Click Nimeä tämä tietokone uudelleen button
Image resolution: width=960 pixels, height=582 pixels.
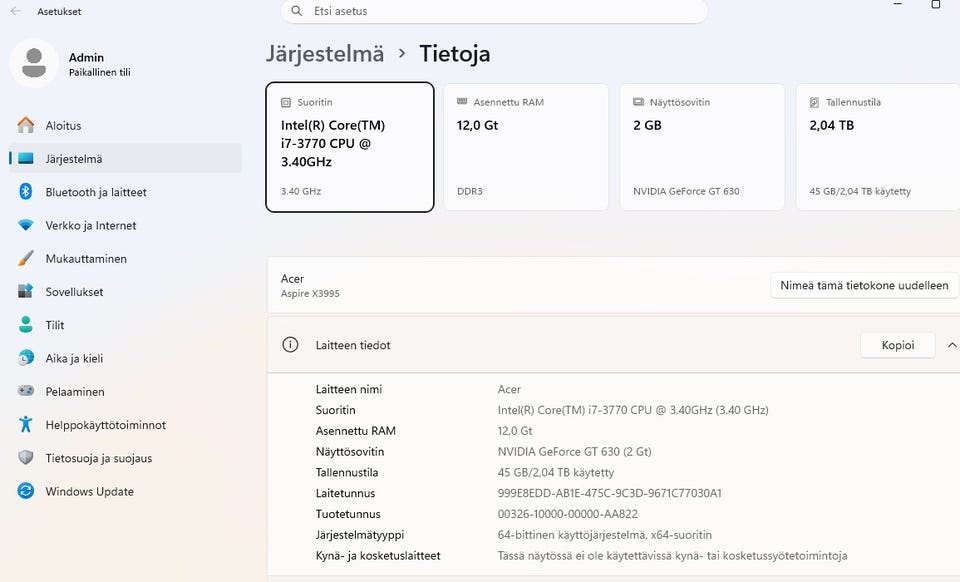(864, 285)
